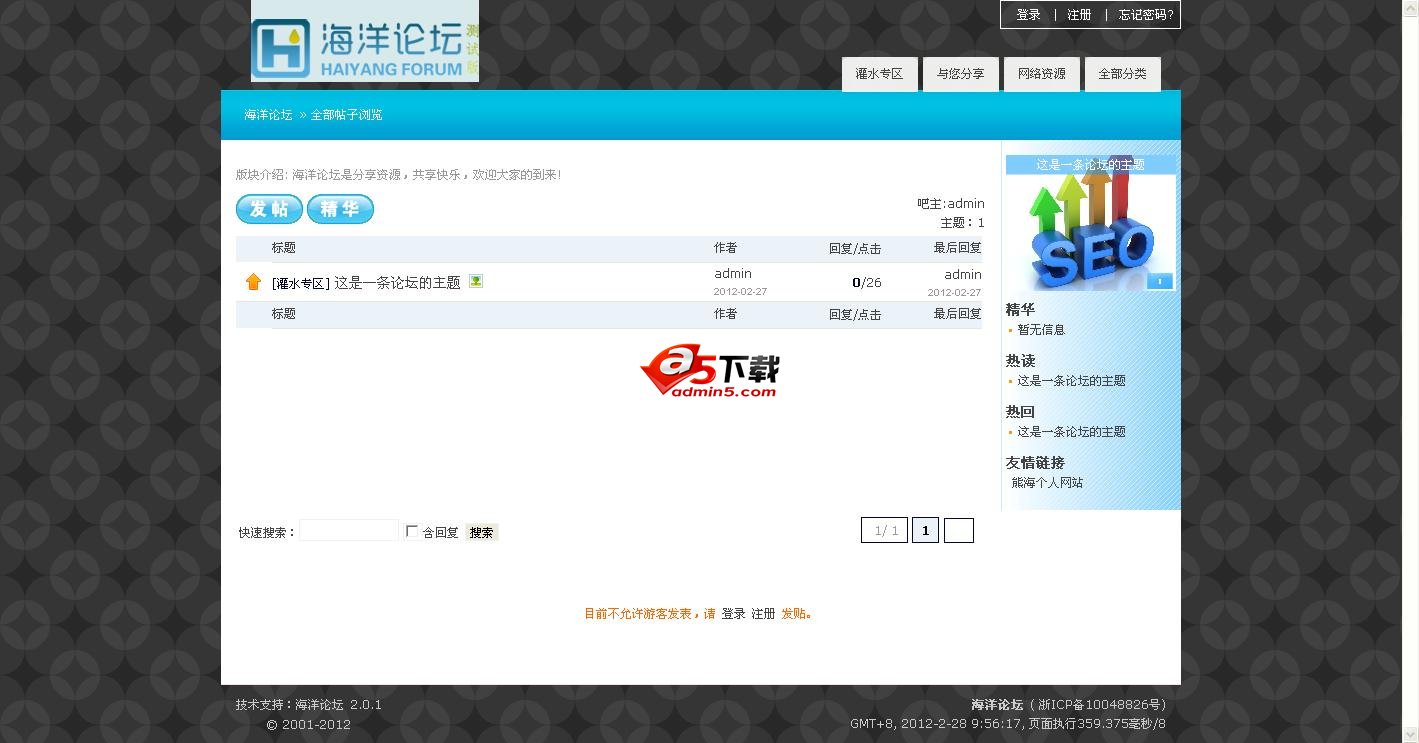Viewport: 1419px width, 743px height.
Task: Click author admin in the 作者 column
Action: pyautogui.click(x=733, y=274)
